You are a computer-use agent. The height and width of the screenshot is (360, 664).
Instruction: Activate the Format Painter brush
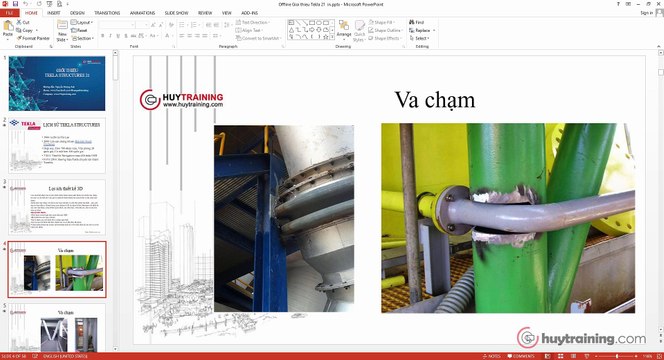(x=33, y=38)
